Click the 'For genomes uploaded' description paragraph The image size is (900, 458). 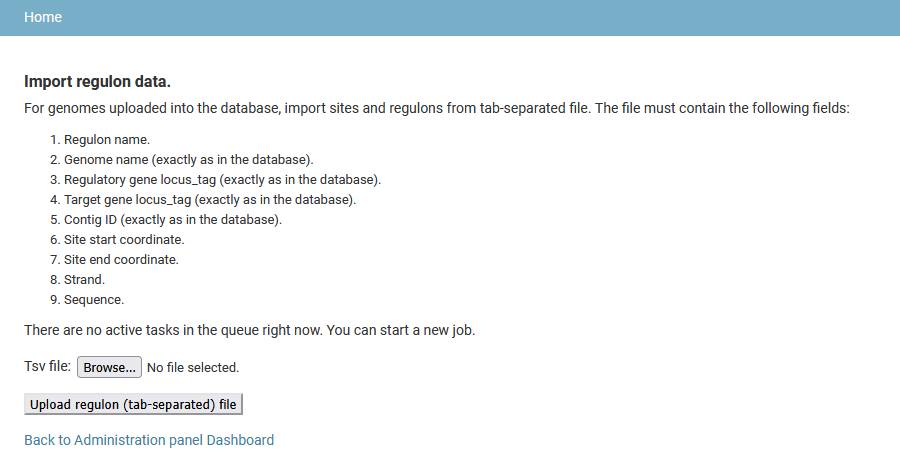(437, 108)
